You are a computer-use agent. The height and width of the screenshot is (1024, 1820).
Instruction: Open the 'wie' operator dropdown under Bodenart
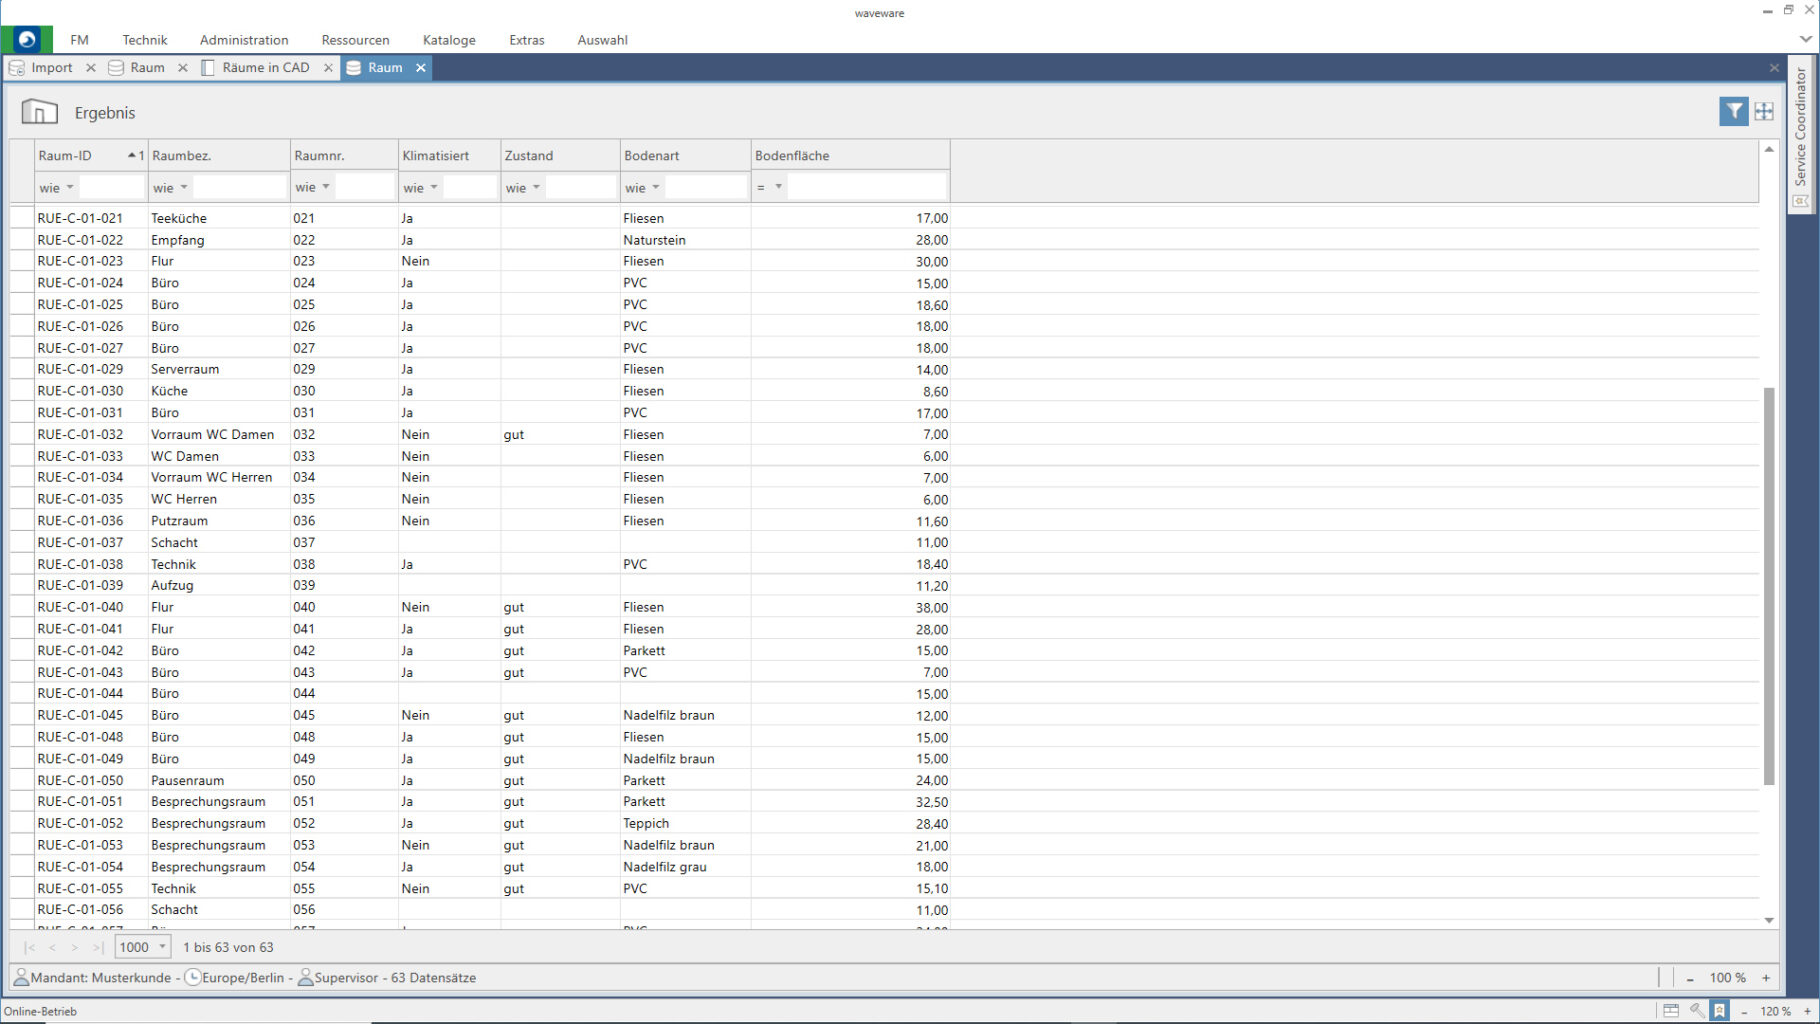656,188
